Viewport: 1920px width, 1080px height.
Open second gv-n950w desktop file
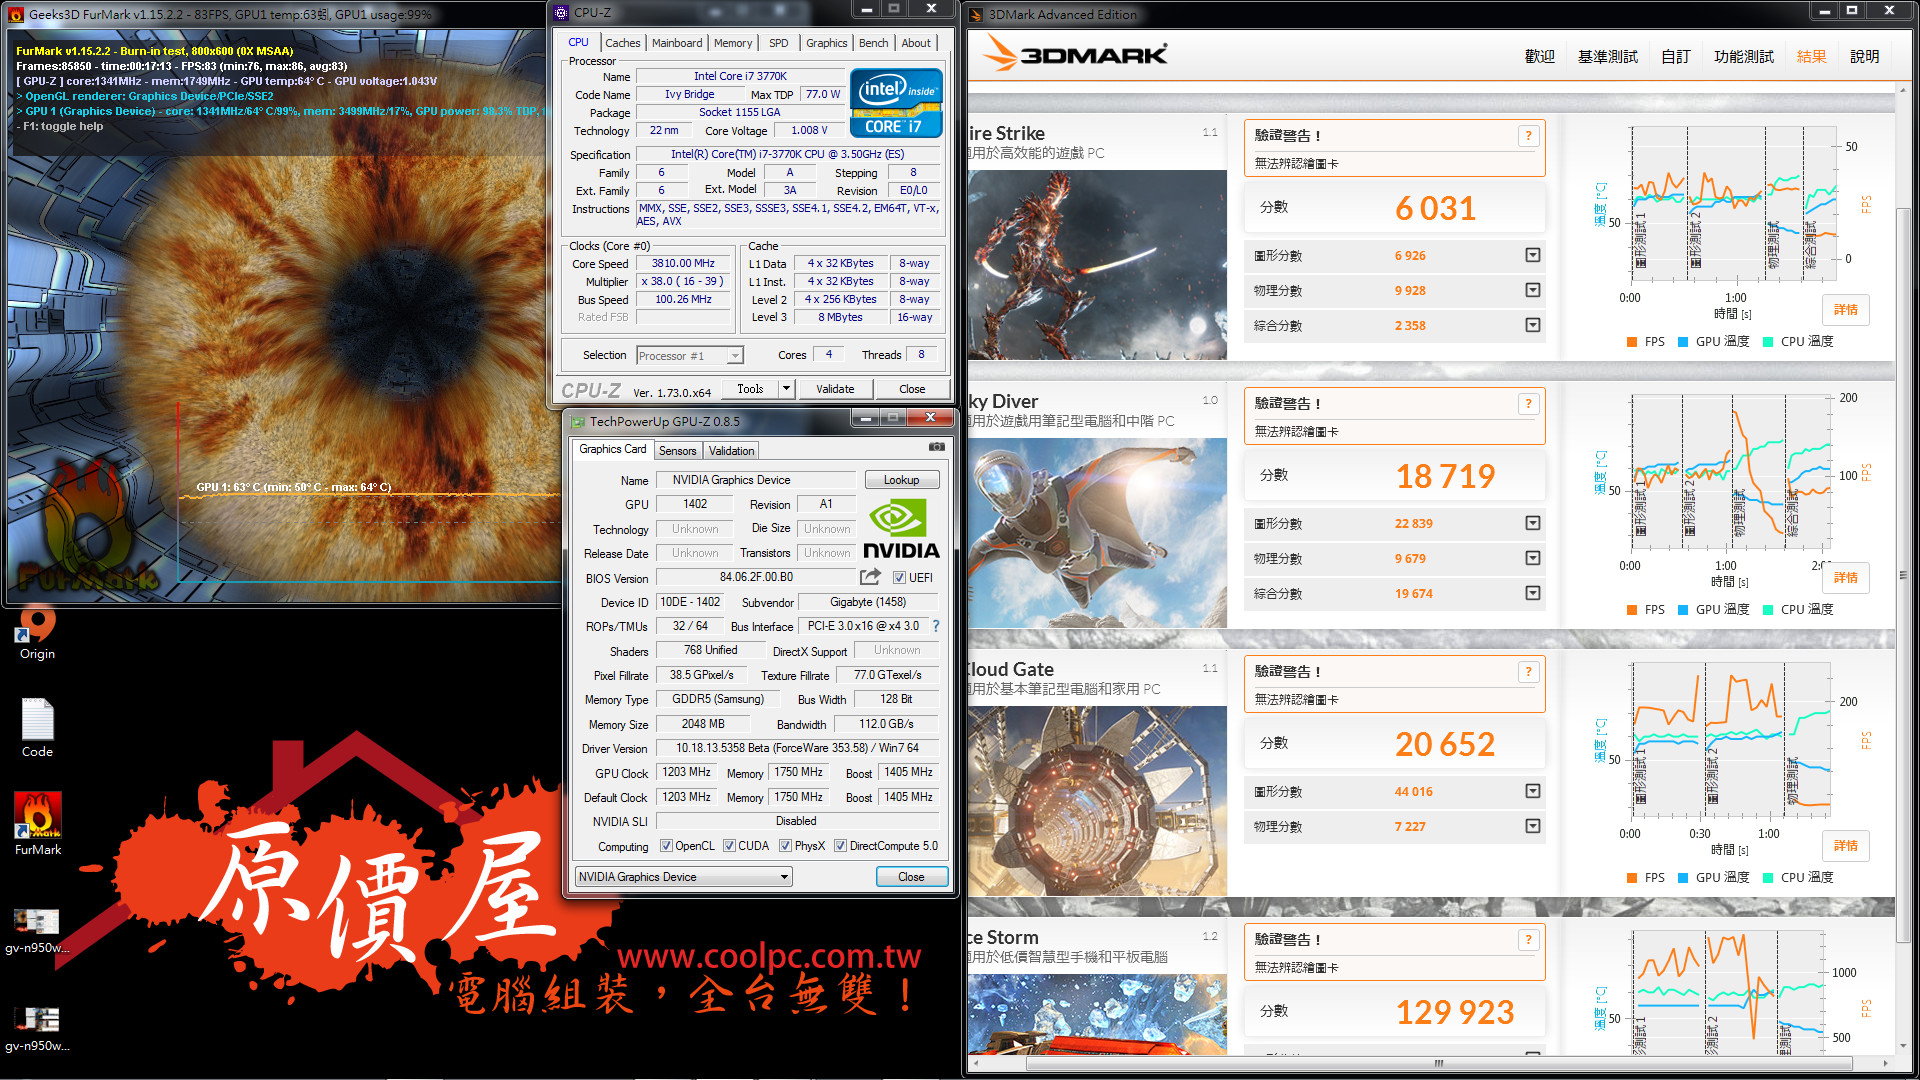[x=37, y=1029]
